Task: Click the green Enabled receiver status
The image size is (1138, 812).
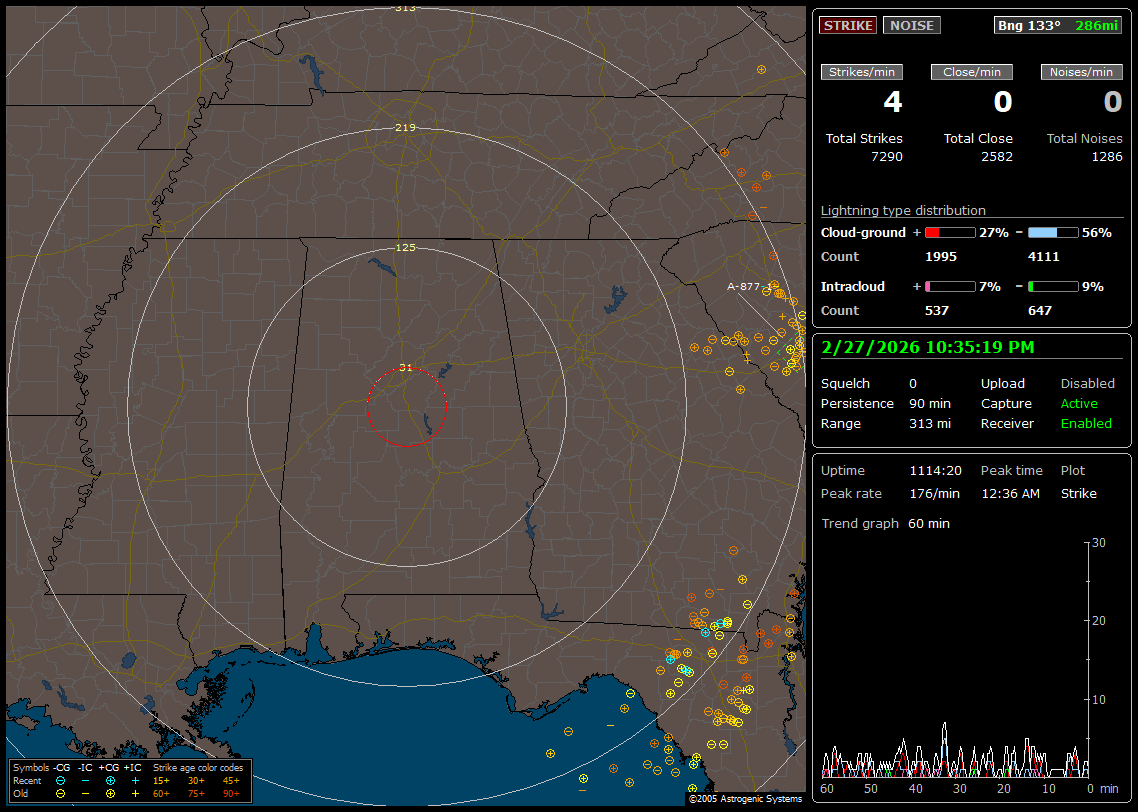Action: click(x=1086, y=424)
